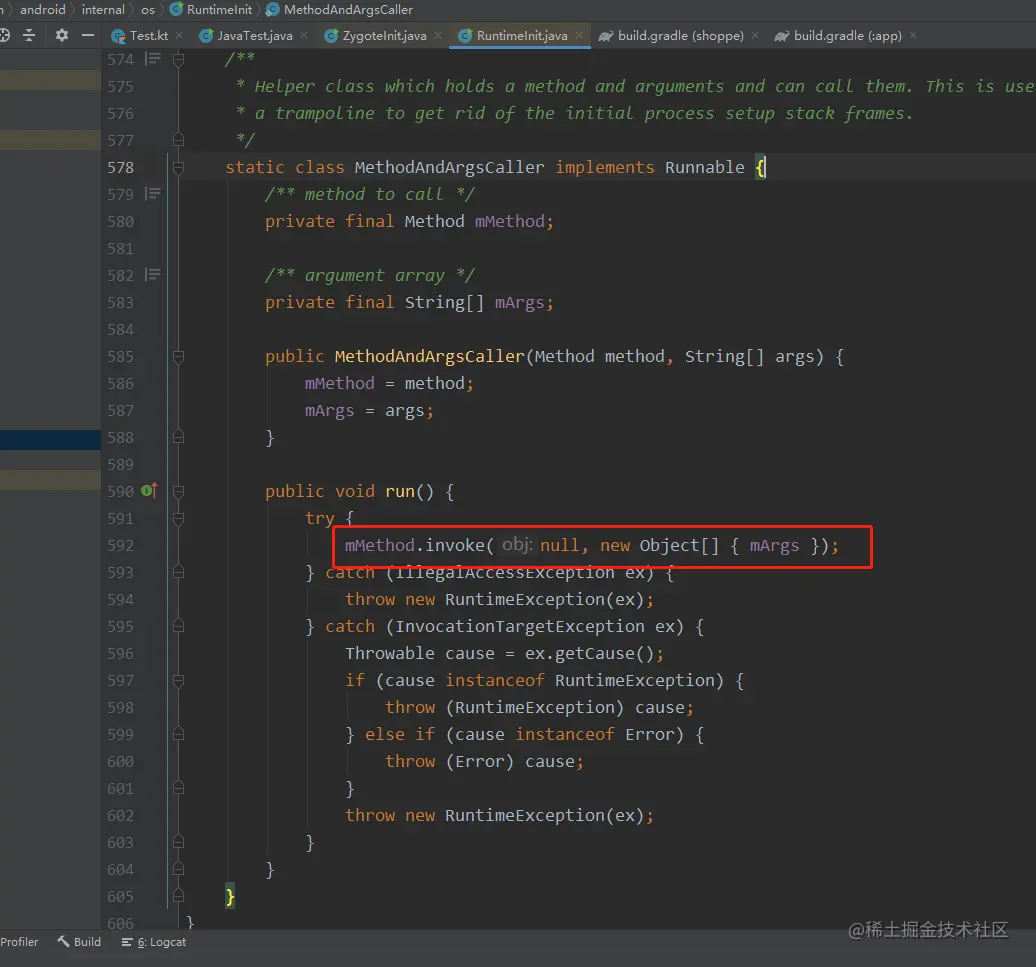Click line number 578 in the gutter
This screenshot has width=1036, height=967.
click(120, 168)
